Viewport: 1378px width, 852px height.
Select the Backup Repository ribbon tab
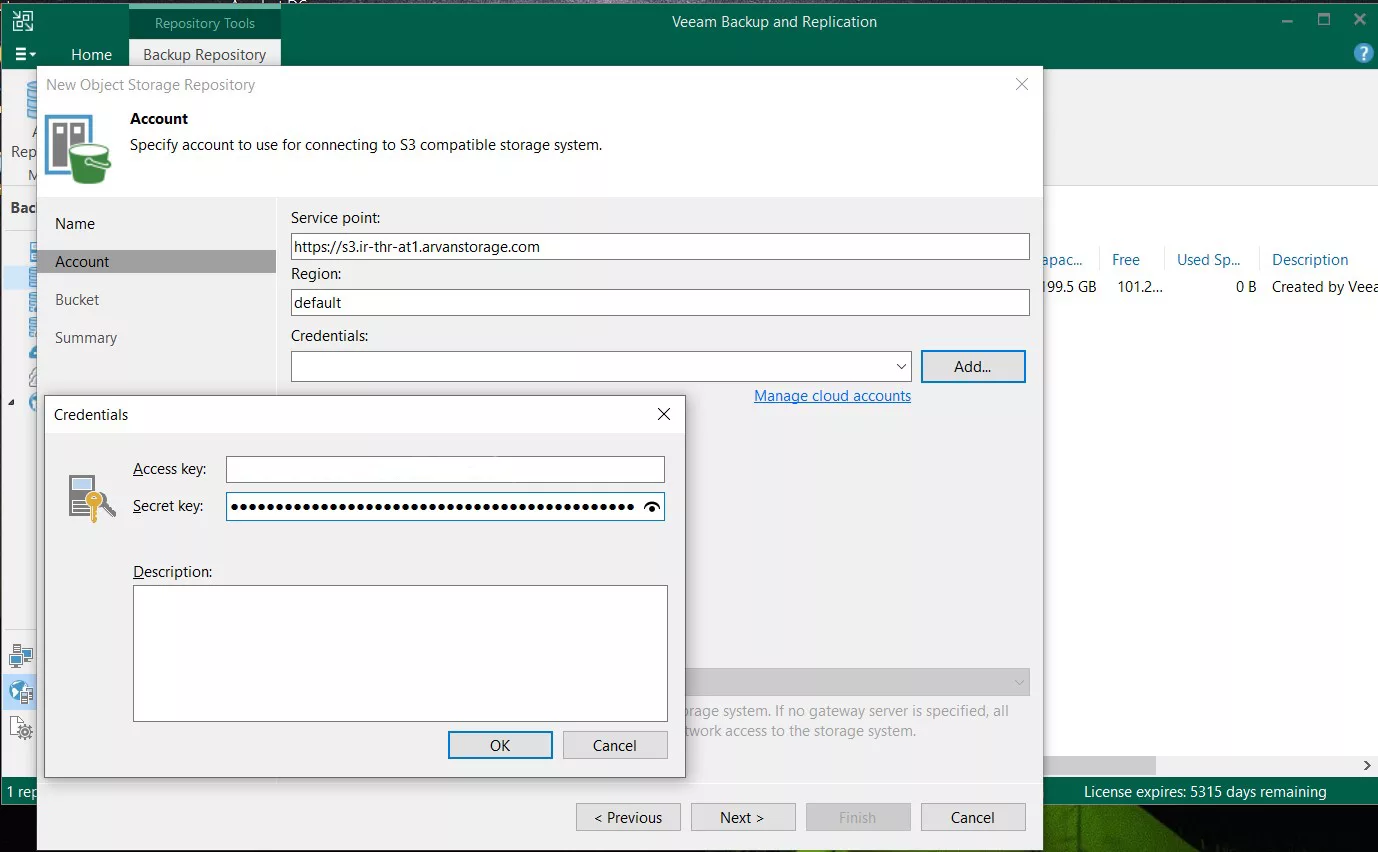[204, 55]
